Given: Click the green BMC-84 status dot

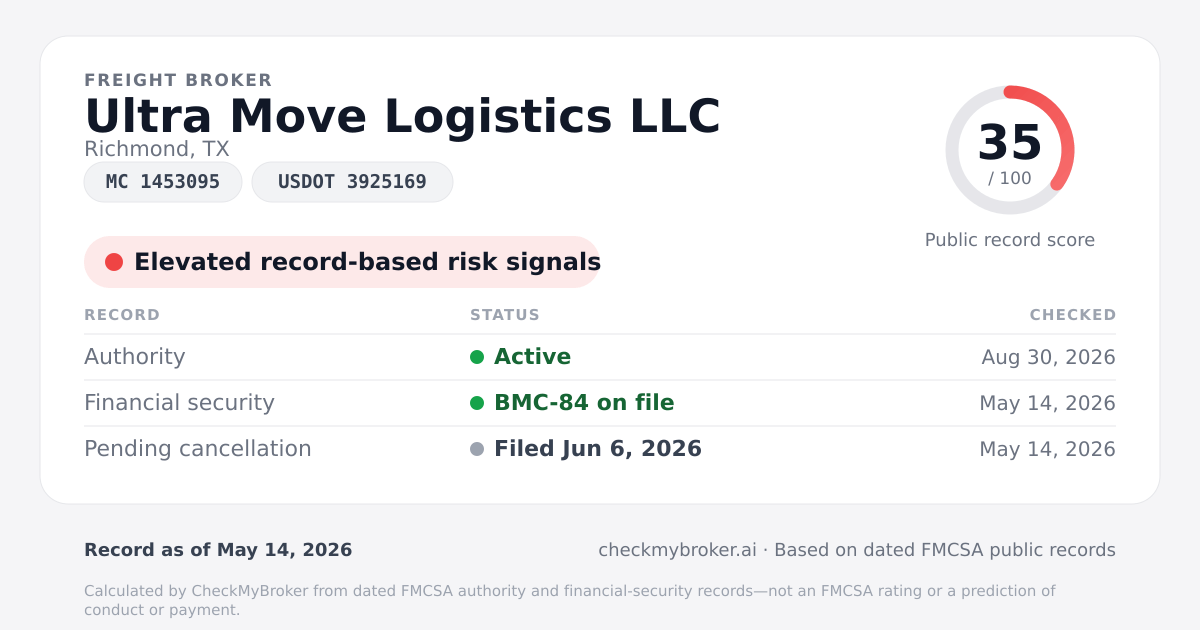Looking at the screenshot, I should pos(477,403).
